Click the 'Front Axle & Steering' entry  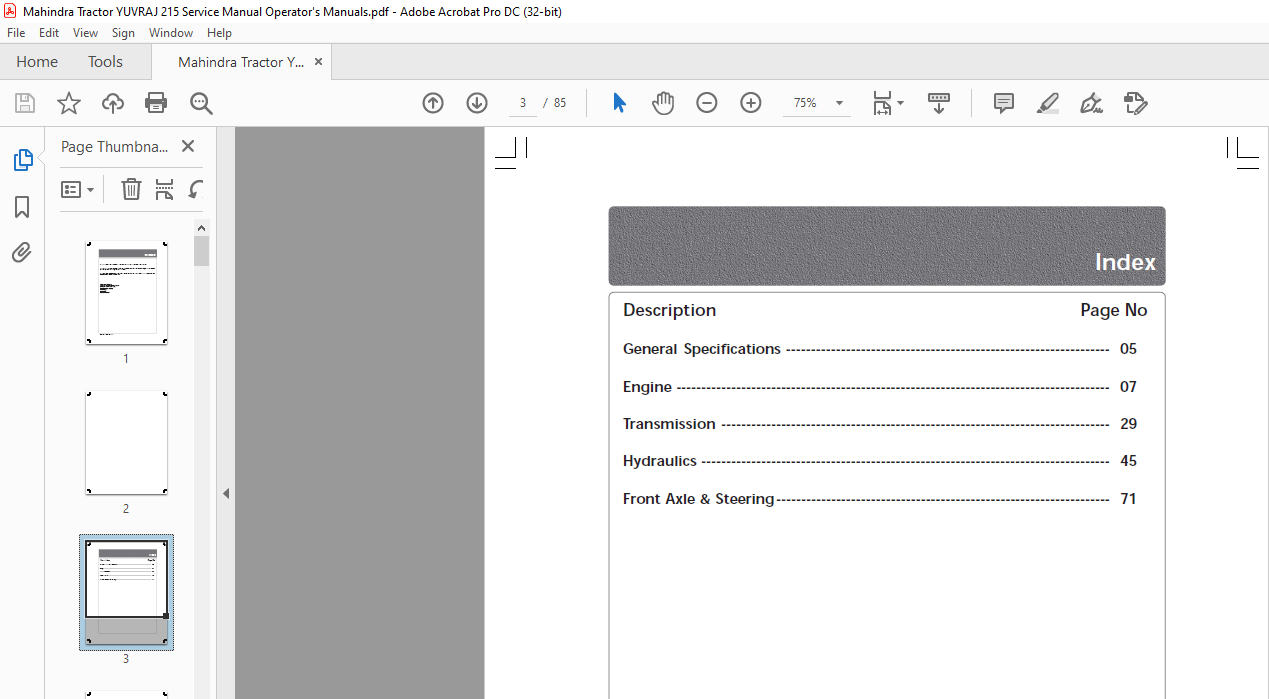coord(699,499)
